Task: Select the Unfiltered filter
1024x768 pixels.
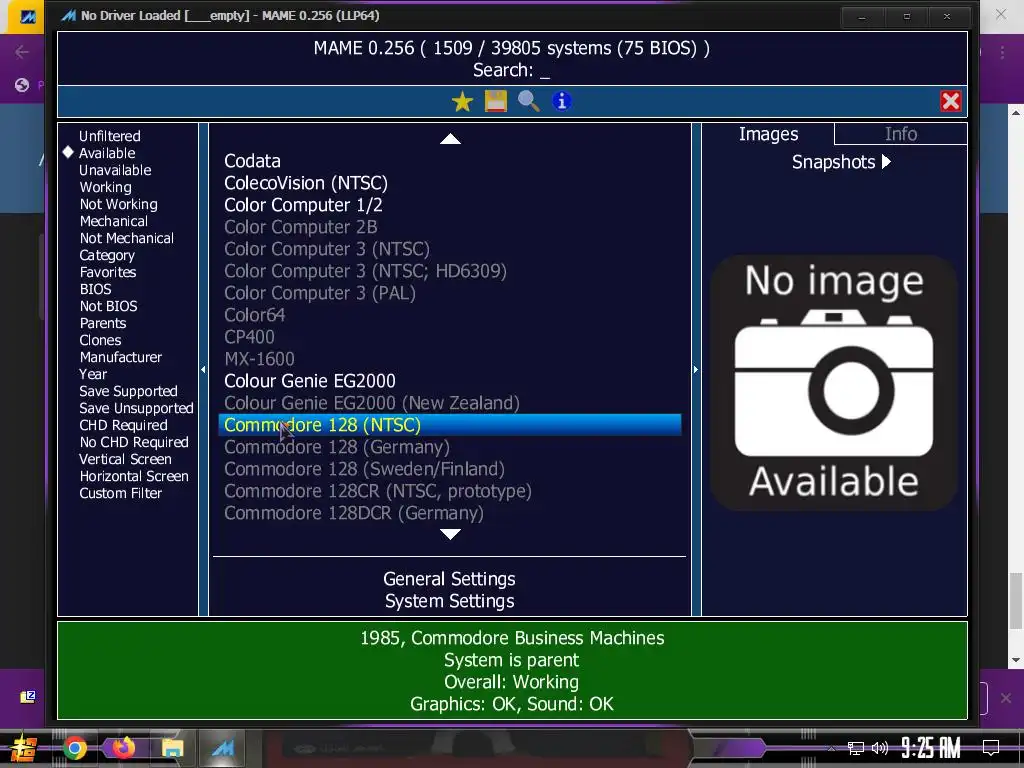Action: click(110, 136)
